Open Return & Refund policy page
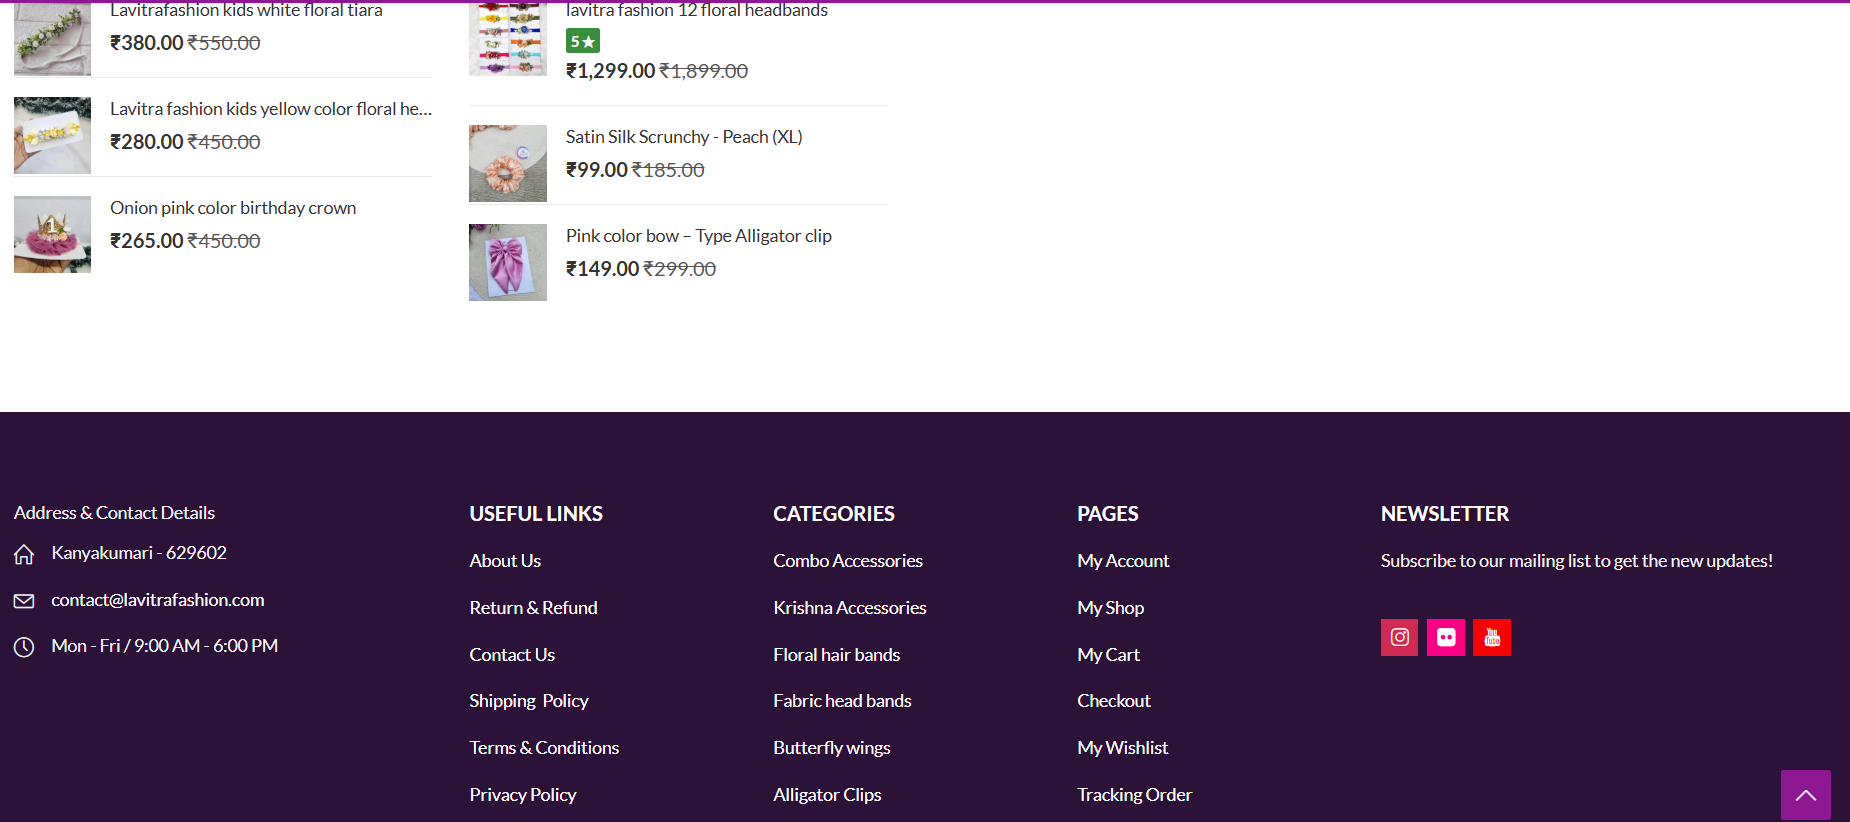 coord(533,608)
